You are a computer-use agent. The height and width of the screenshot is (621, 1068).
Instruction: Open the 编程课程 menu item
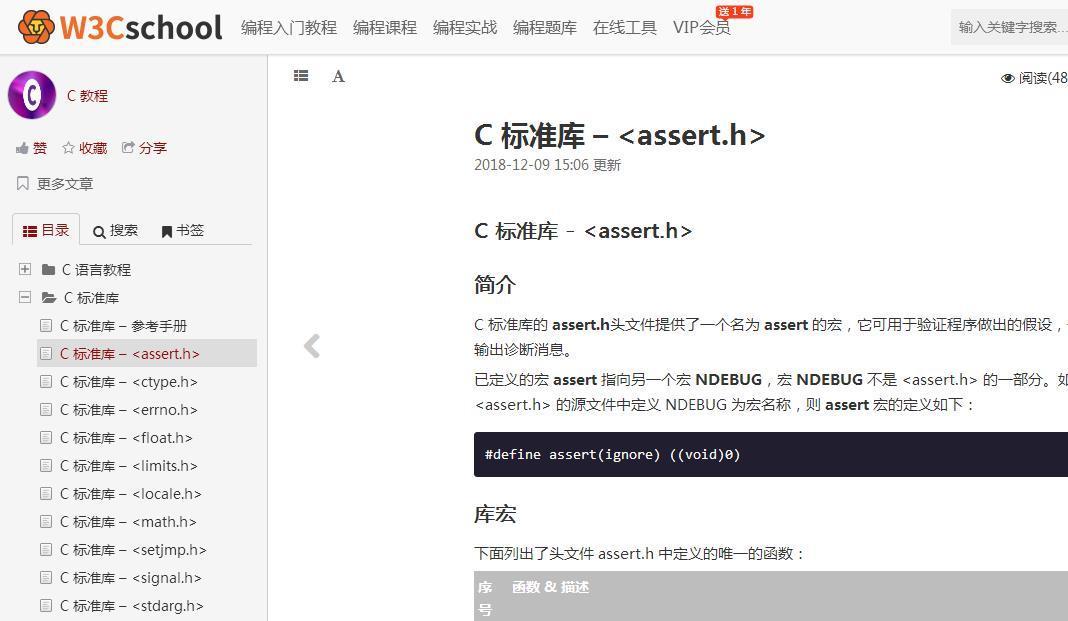tap(385, 28)
